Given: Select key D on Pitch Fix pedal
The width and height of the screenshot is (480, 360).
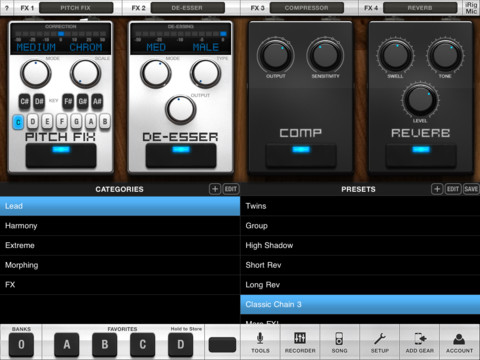Looking at the screenshot, I should (x=33, y=122).
